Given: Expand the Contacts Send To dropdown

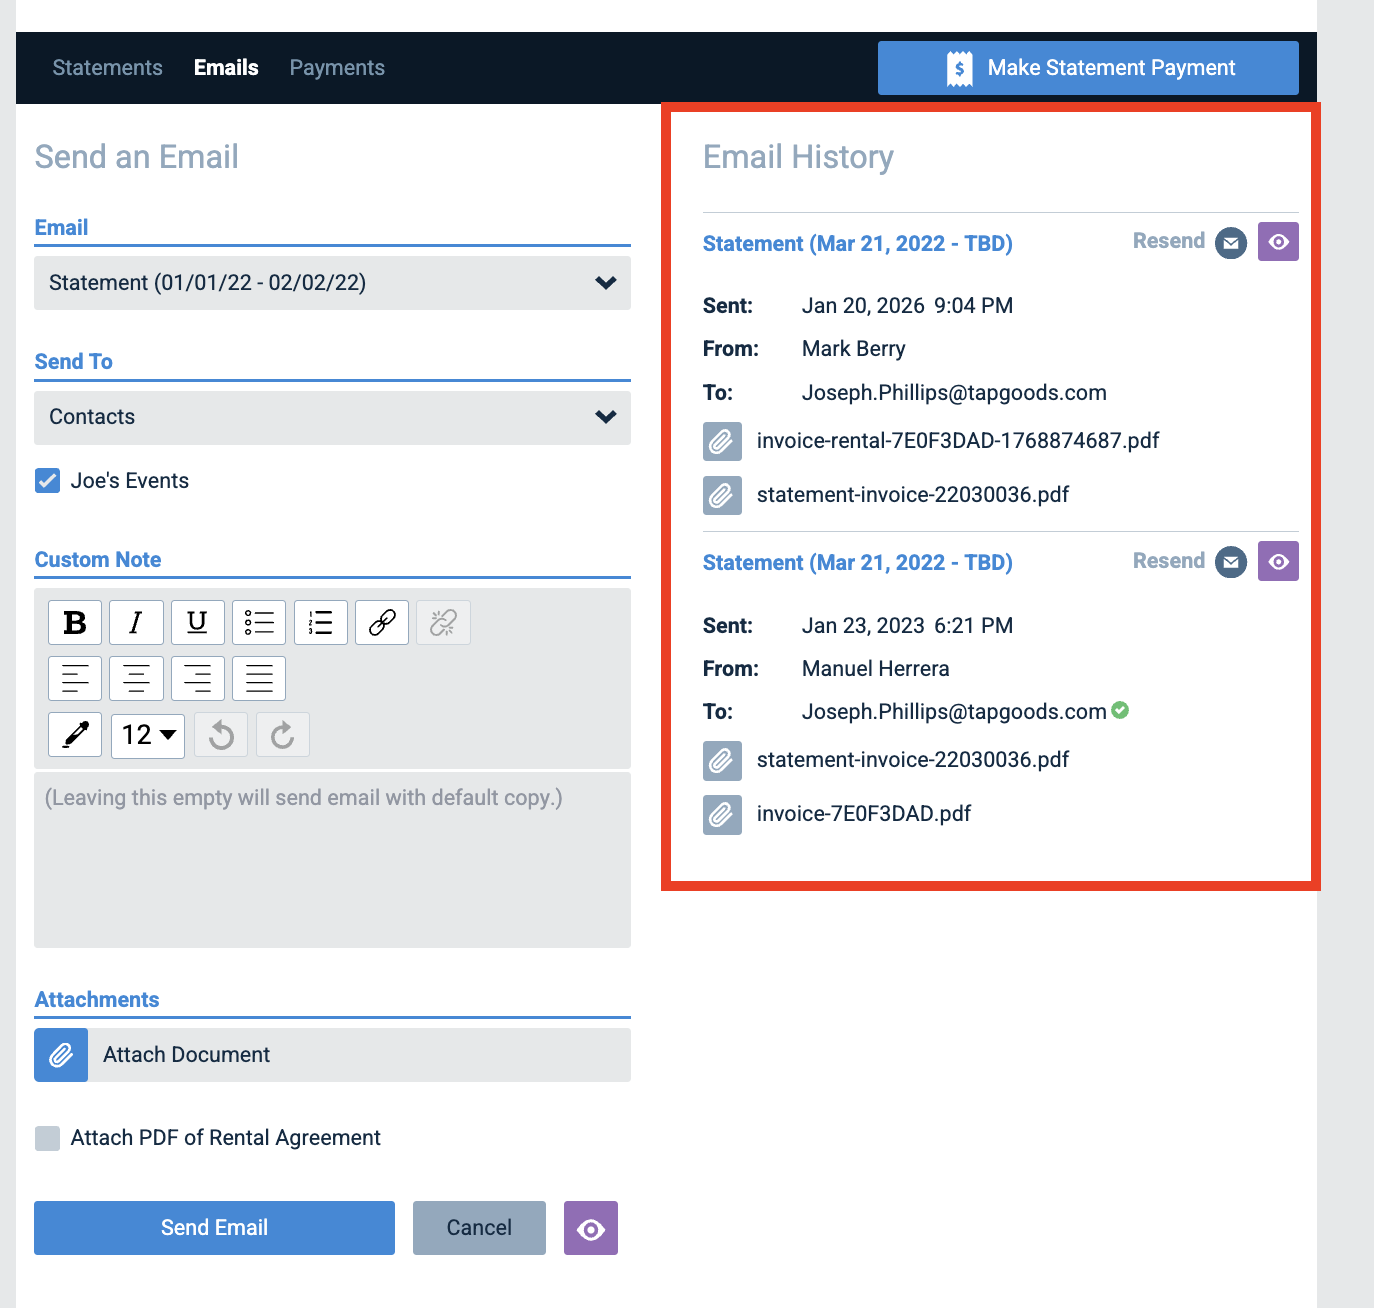Looking at the screenshot, I should [332, 417].
